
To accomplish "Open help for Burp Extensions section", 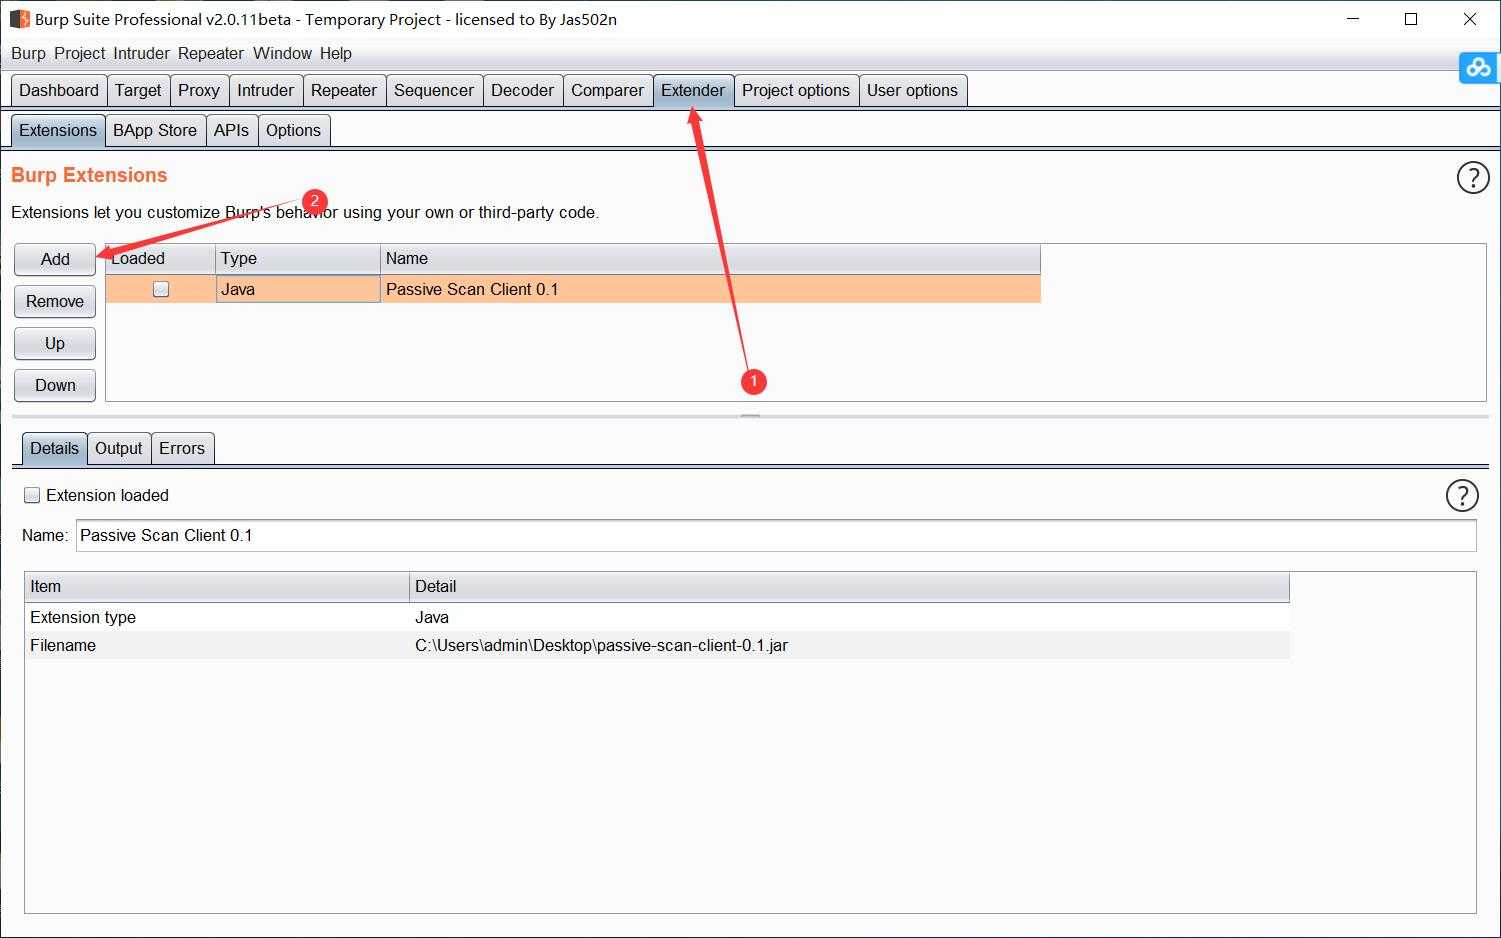I will [1473, 177].
